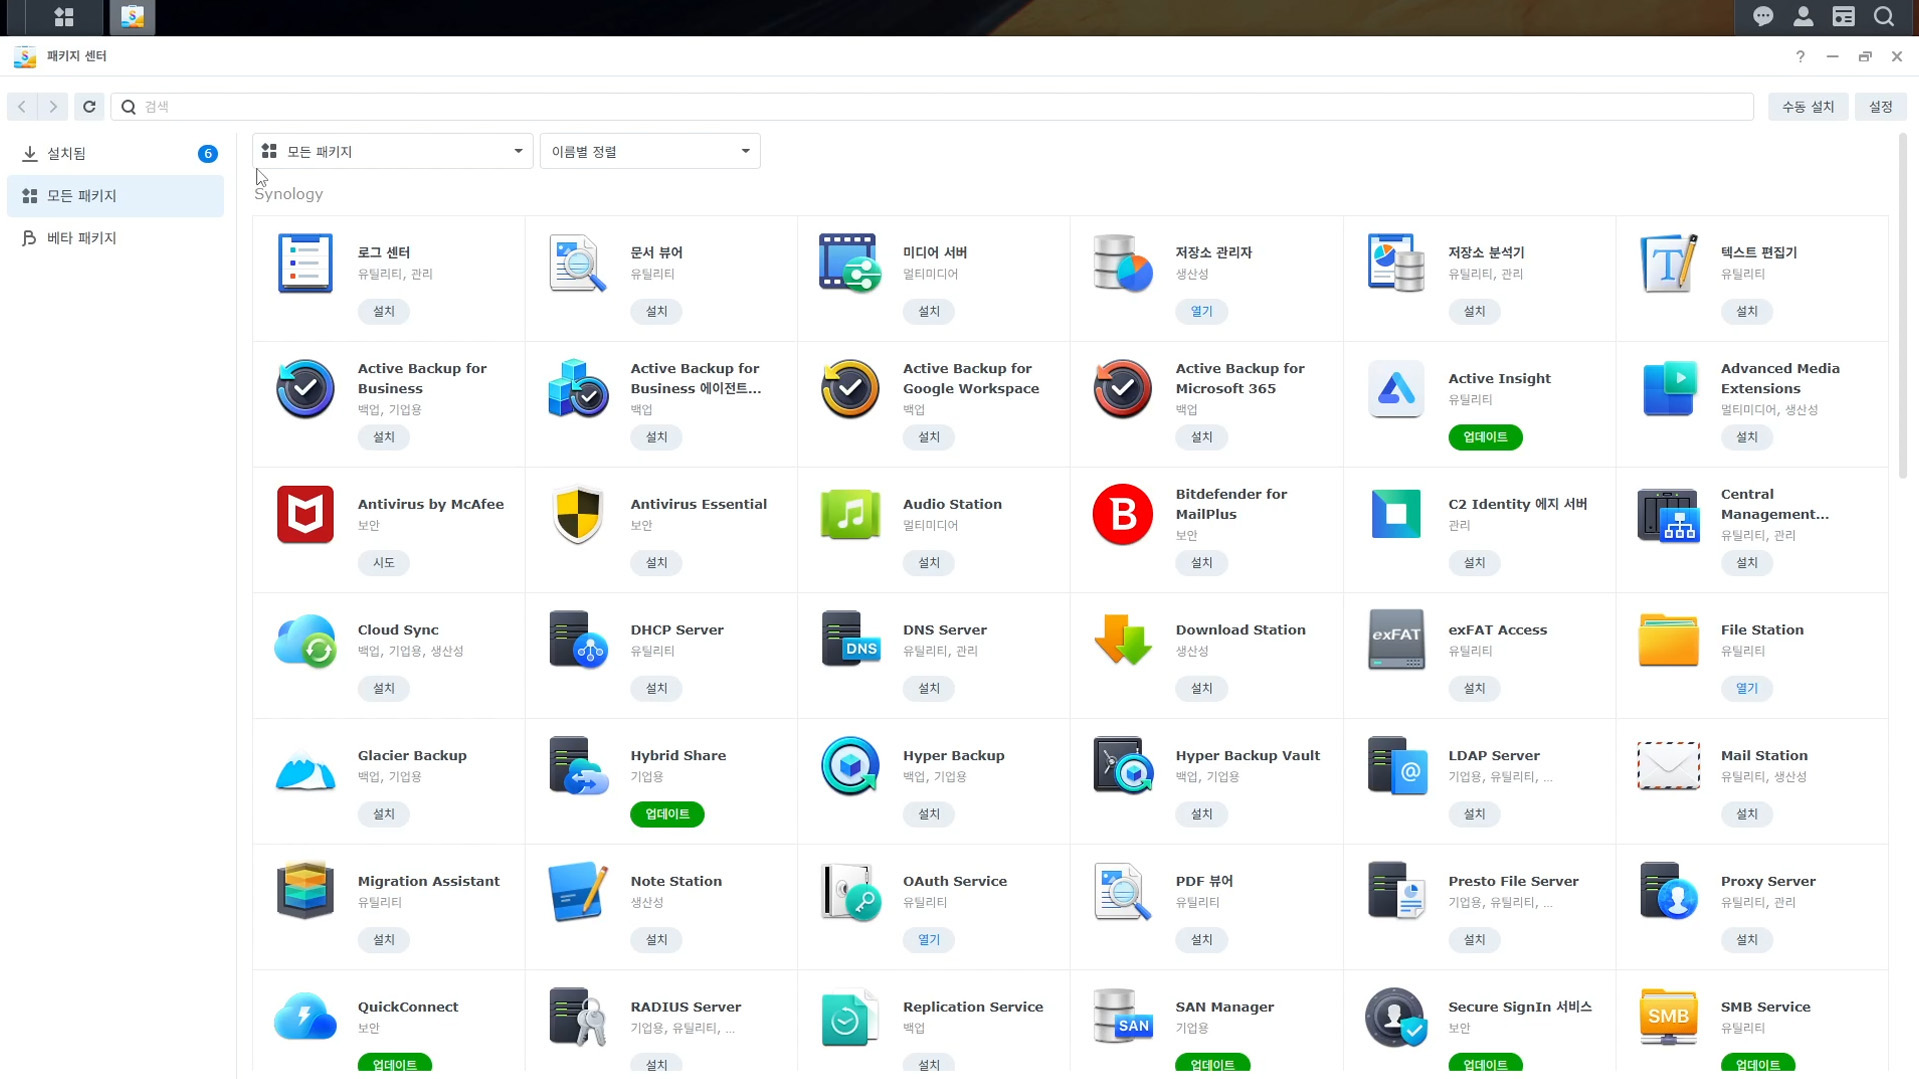The height and width of the screenshot is (1079, 1919).
Task: Click the File Station folder icon
Action: tap(1668, 640)
